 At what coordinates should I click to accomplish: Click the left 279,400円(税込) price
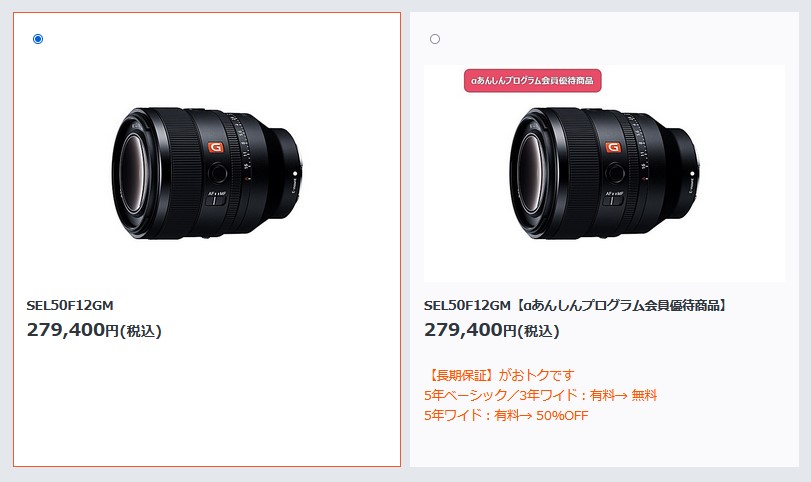(x=94, y=330)
